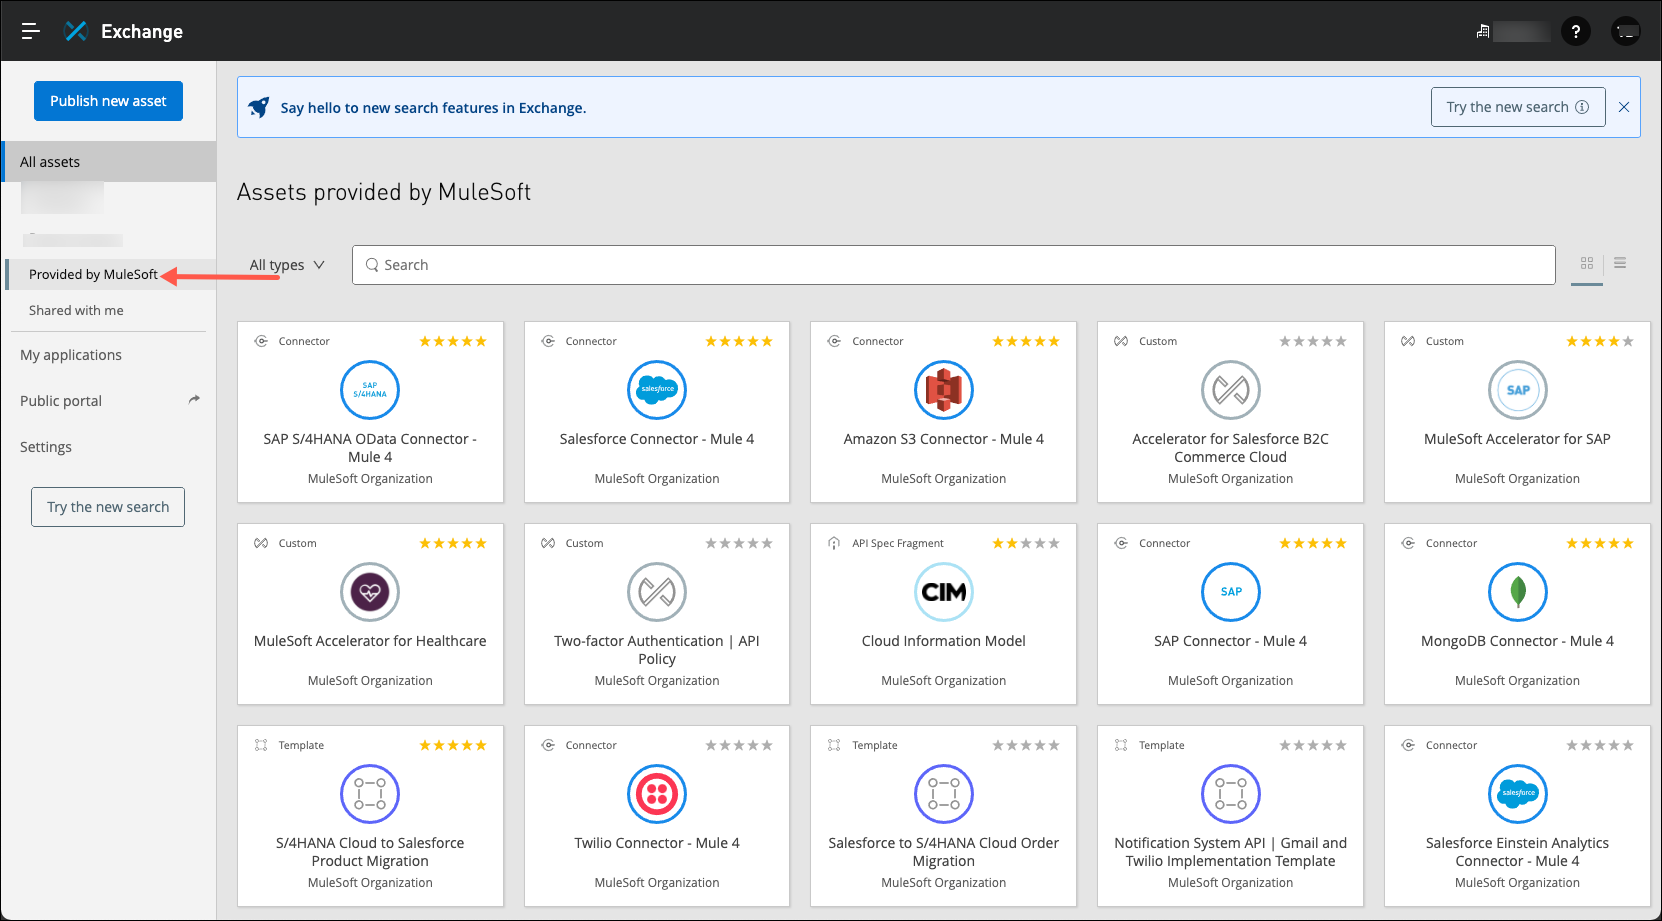Click the Public portal external arrow icon
This screenshot has width=1662, height=921.
coord(194,400)
